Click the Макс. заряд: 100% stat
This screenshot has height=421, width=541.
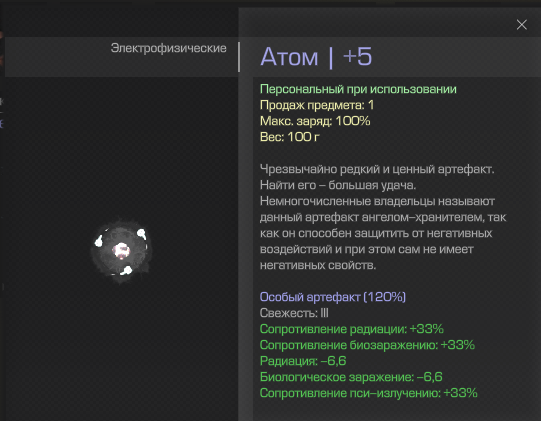pyautogui.click(x=315, y=121)
